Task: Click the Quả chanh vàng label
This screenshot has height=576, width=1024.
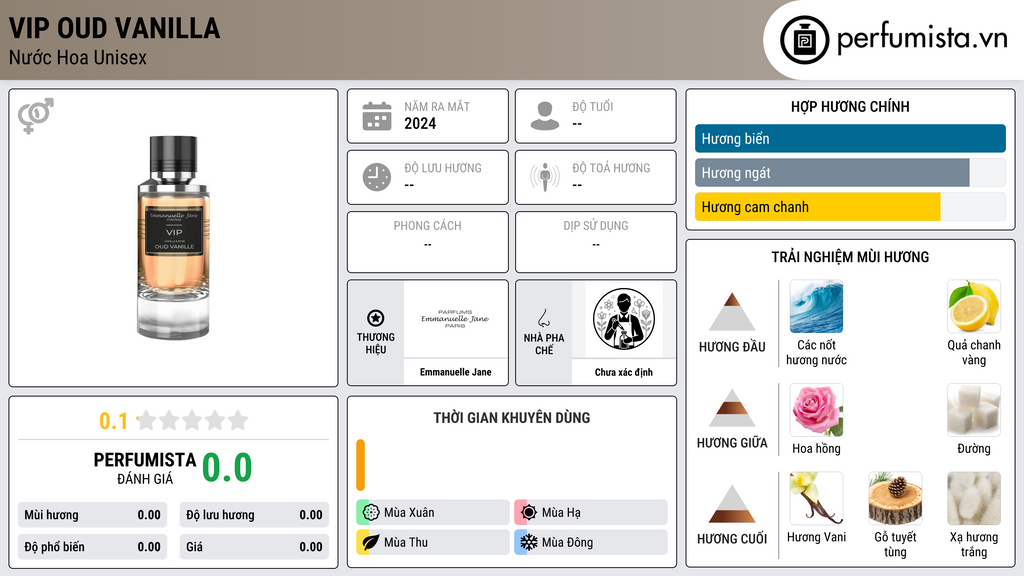Action: pos(974,353)
